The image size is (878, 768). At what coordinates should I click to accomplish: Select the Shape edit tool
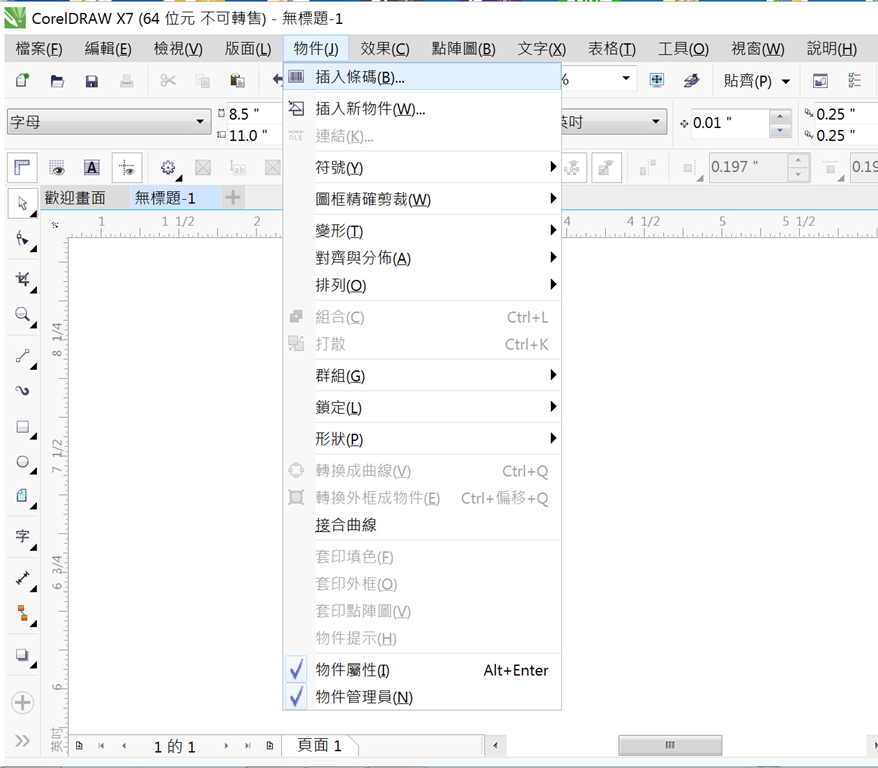(x=22, y=240)
